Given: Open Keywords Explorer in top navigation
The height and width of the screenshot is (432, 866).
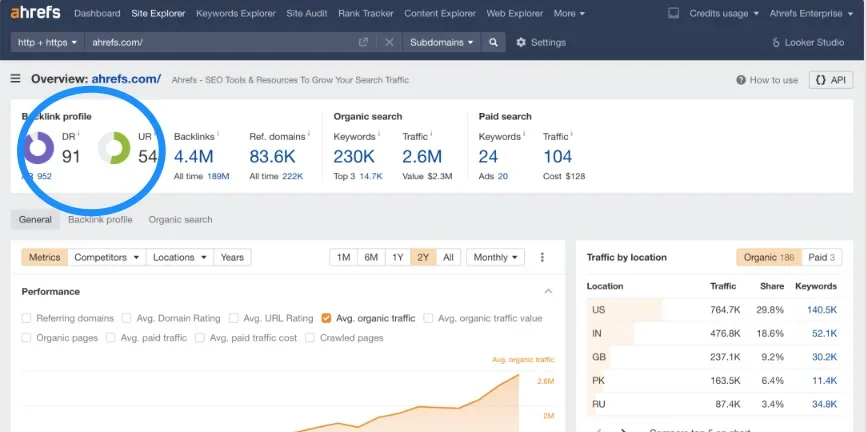Looking at the screenshot, I should click(236, 13).
